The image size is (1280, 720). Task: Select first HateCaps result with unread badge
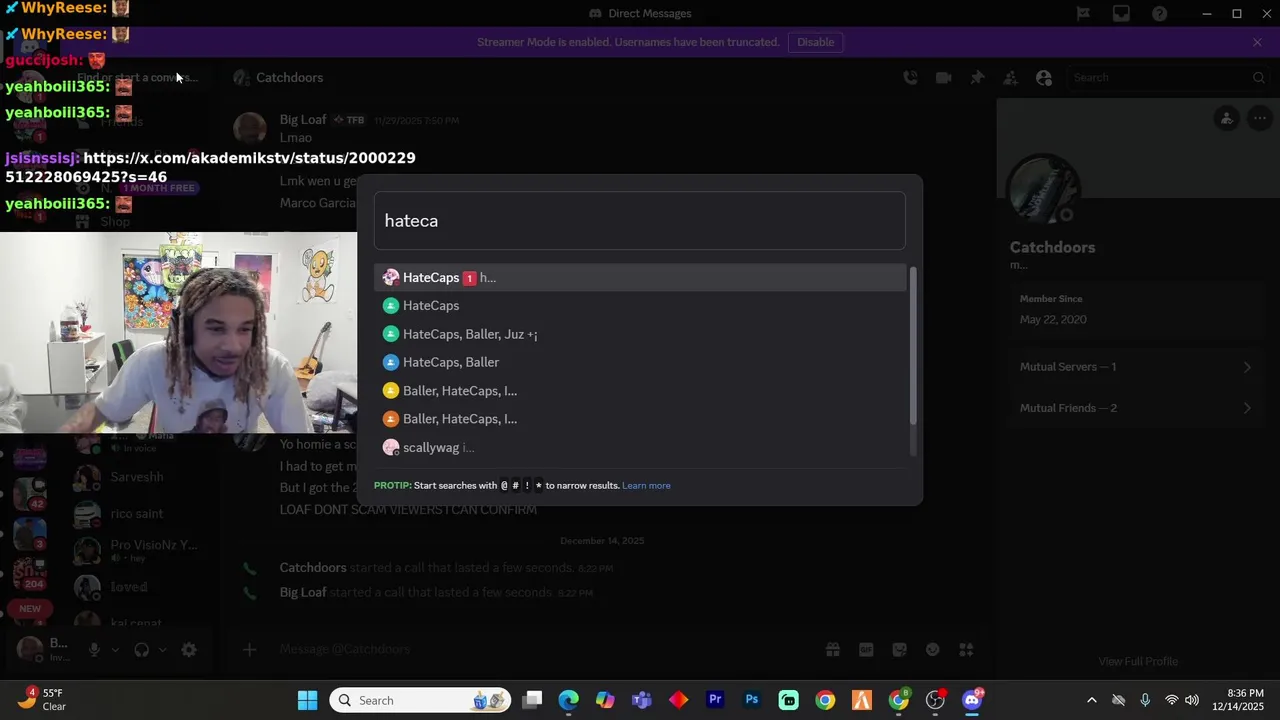click(x=640, y=277)
